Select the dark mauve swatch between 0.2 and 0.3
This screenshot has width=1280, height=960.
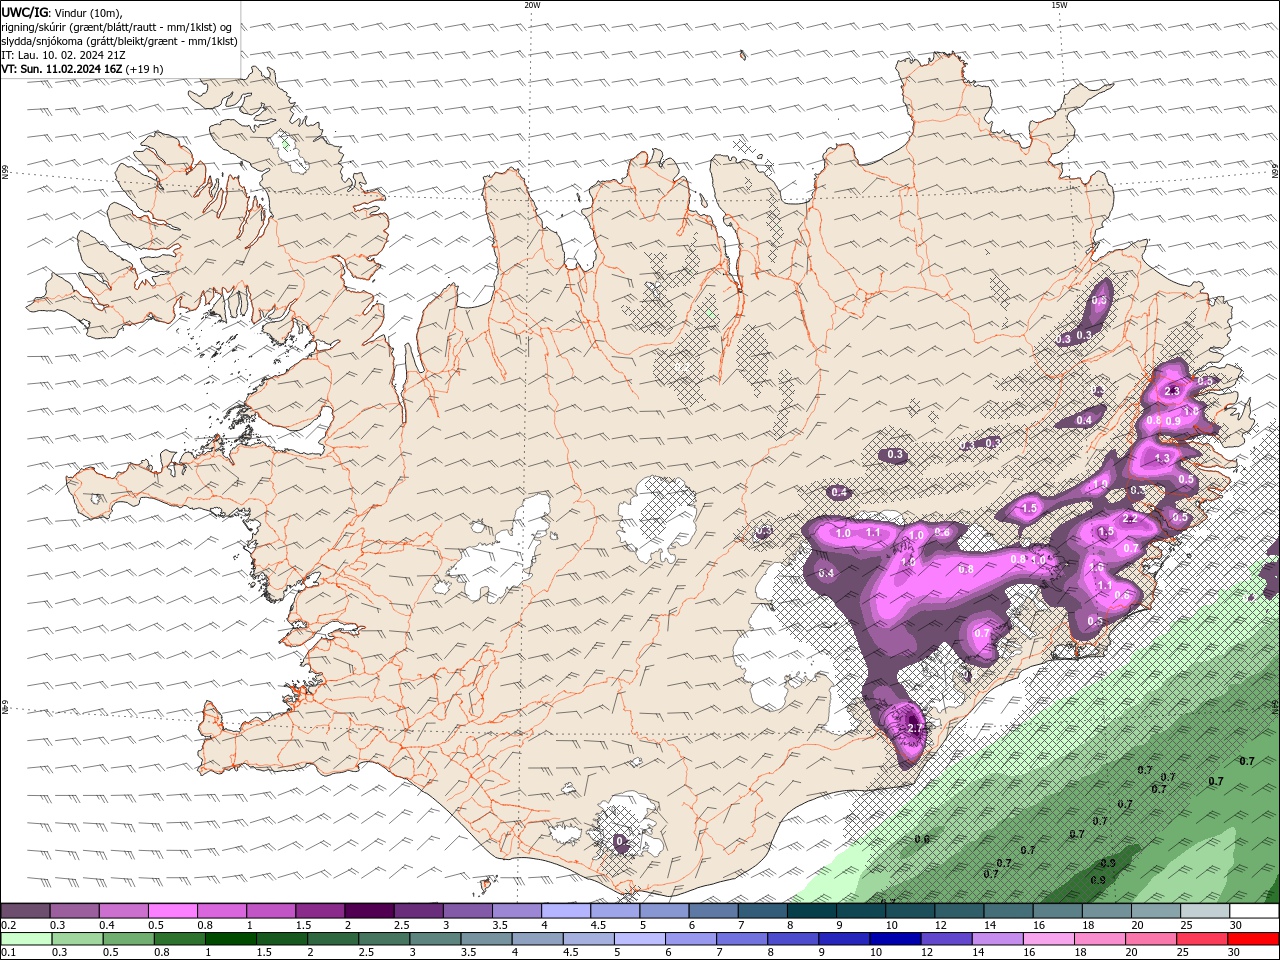[25, 911]
